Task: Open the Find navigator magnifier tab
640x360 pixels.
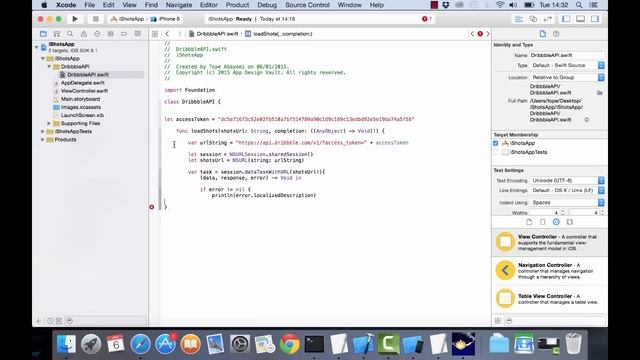Action: point(70,34)
